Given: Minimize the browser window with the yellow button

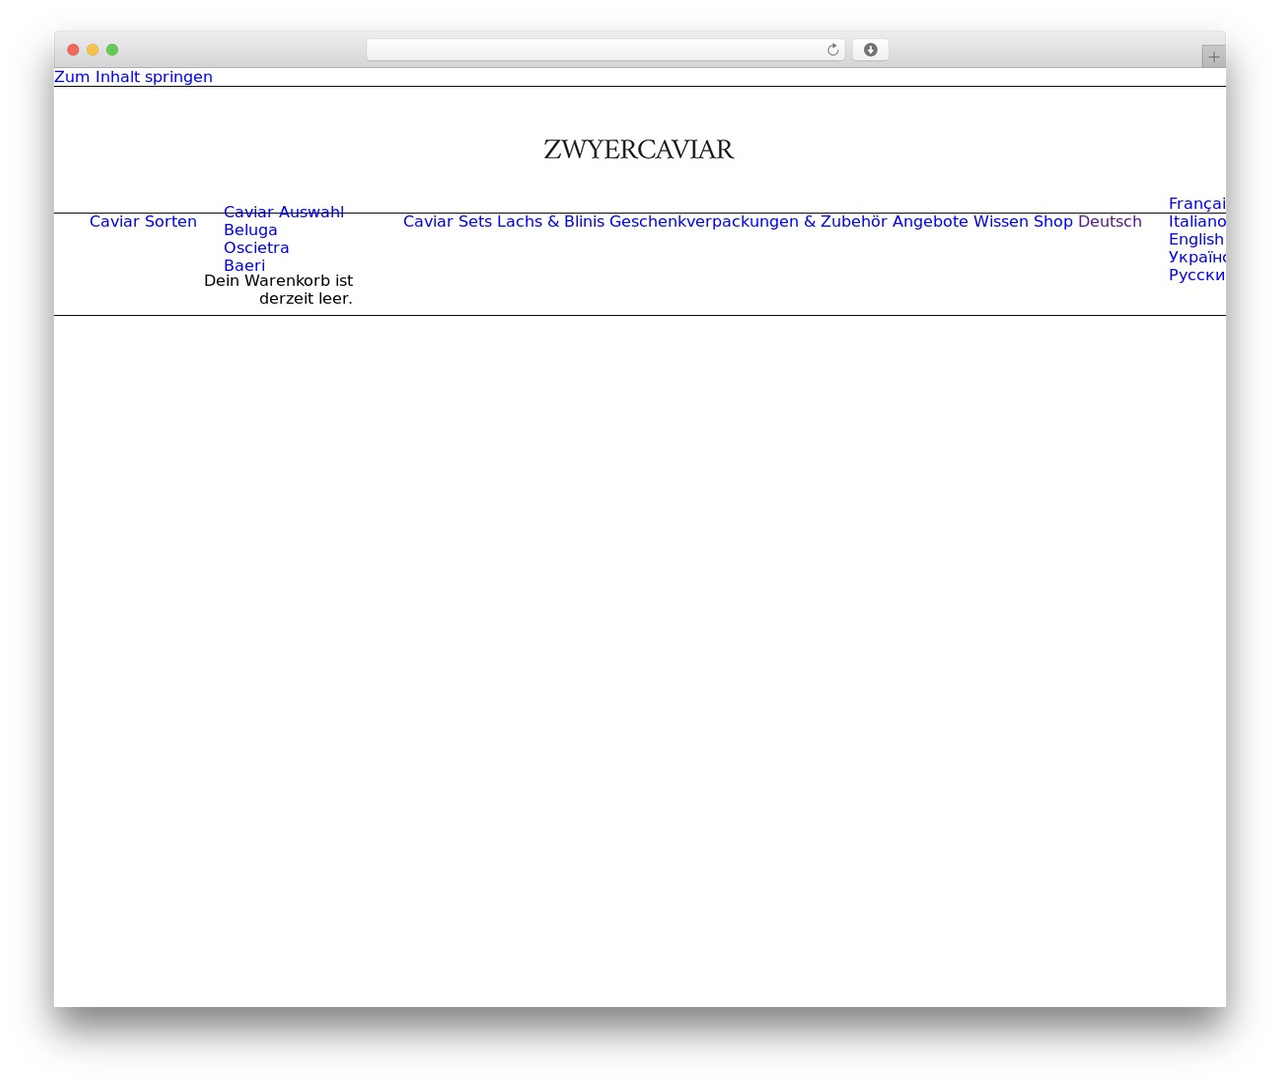Looking at the screenshot, I should [93, 50].
